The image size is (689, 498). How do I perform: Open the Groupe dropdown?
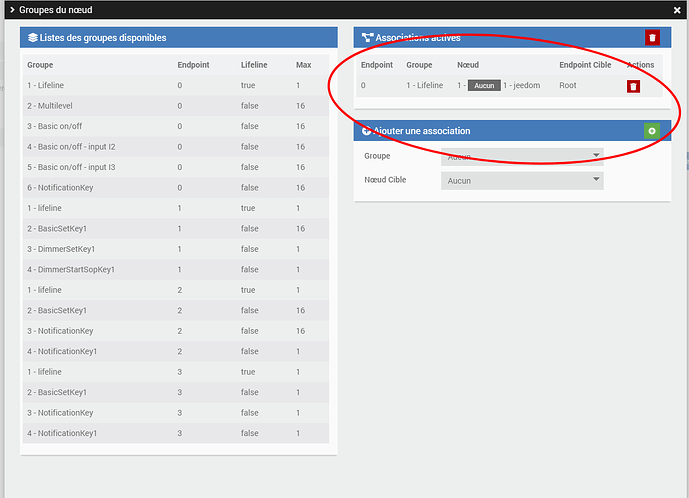[x=522, y=156]
